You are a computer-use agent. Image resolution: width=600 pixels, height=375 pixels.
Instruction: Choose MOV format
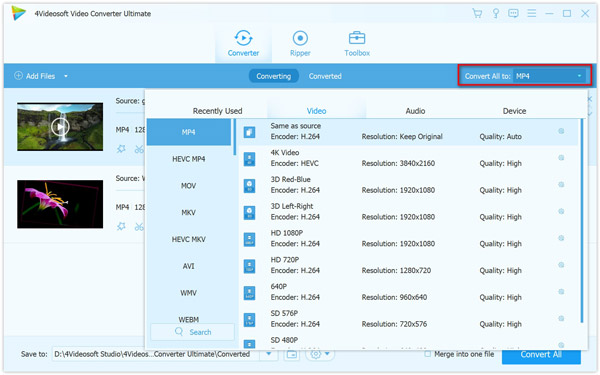coord(189,186)
